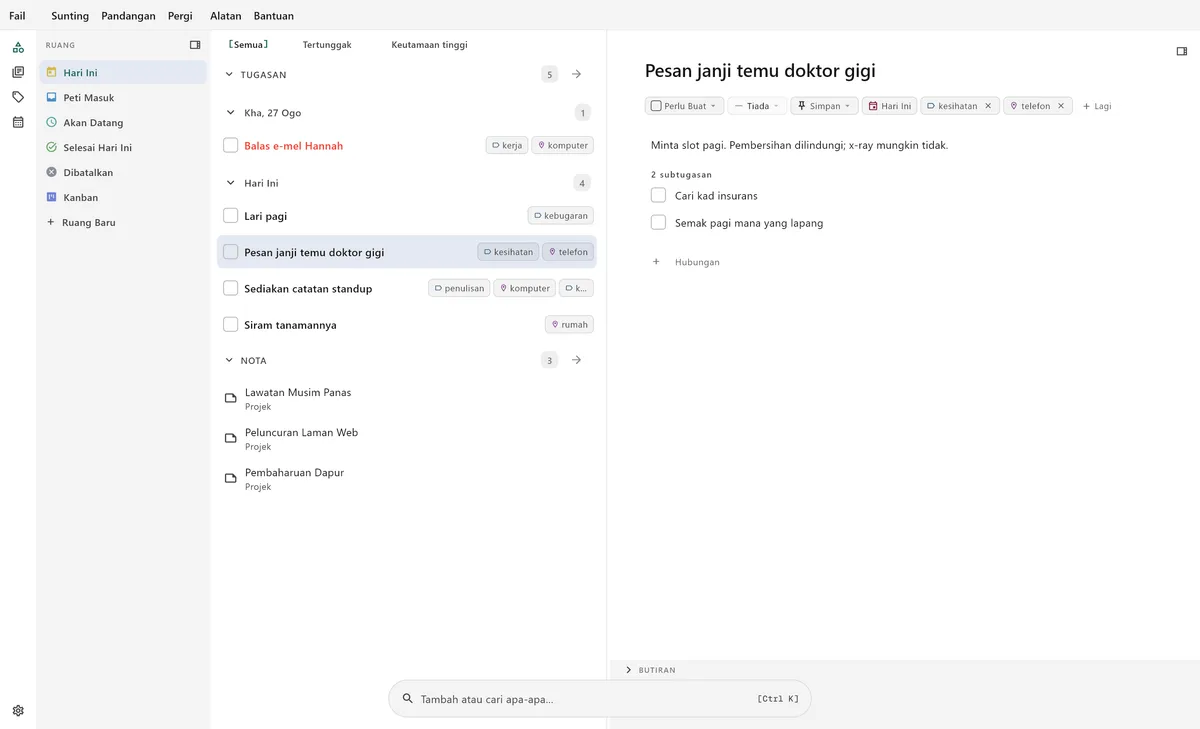The width and height of the screenshot is (1200, 729).
Task: Focus the Tambah atau cari search field
Action: pos(600,699)
